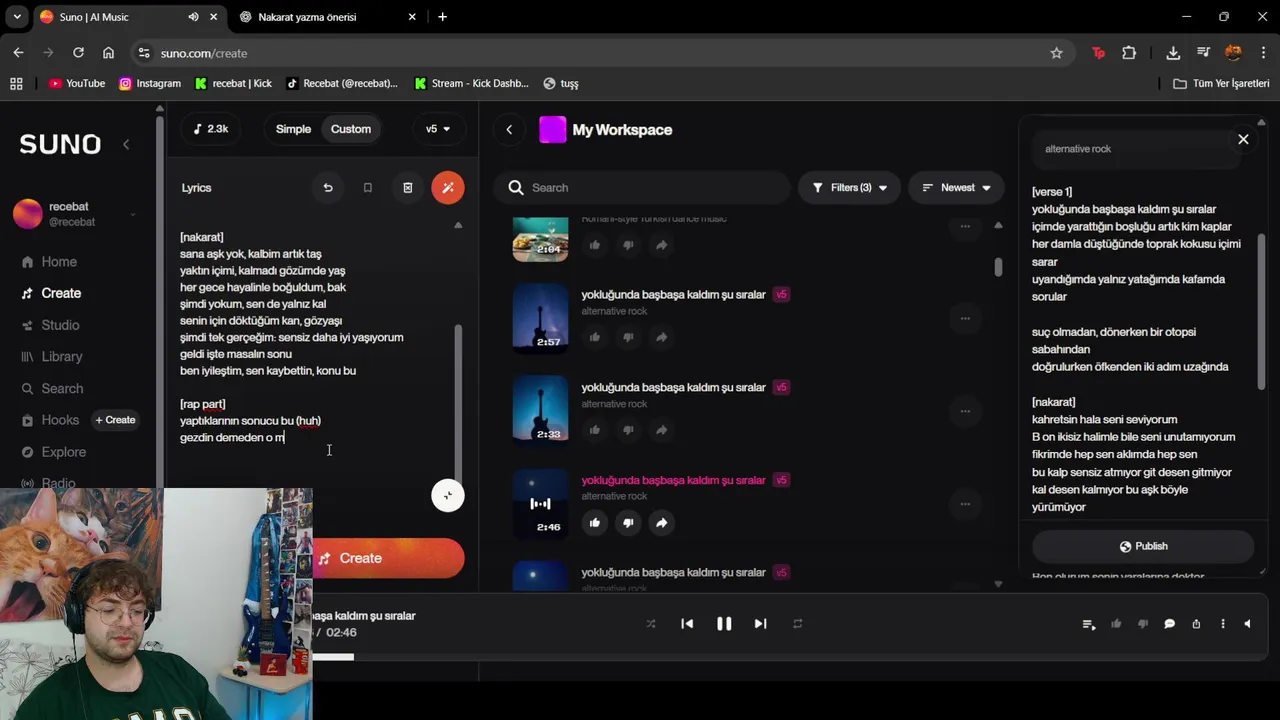The image size is (1280, 720).
Task: Skip to the previous track
Action: pyautogui.click(x=687, y=624)
